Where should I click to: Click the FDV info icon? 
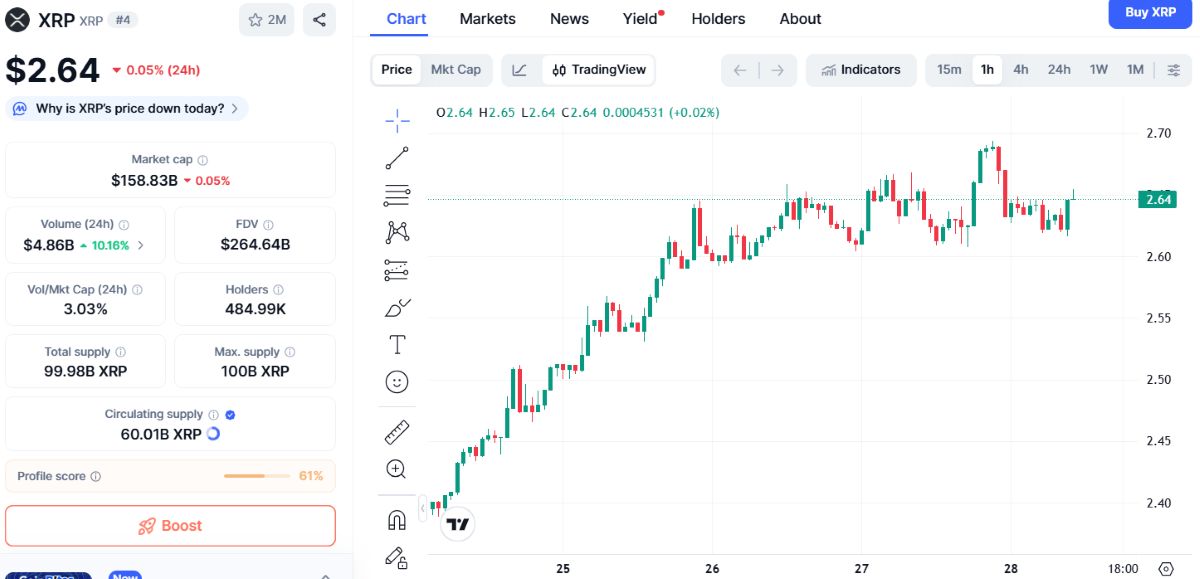tap(268, 225)
